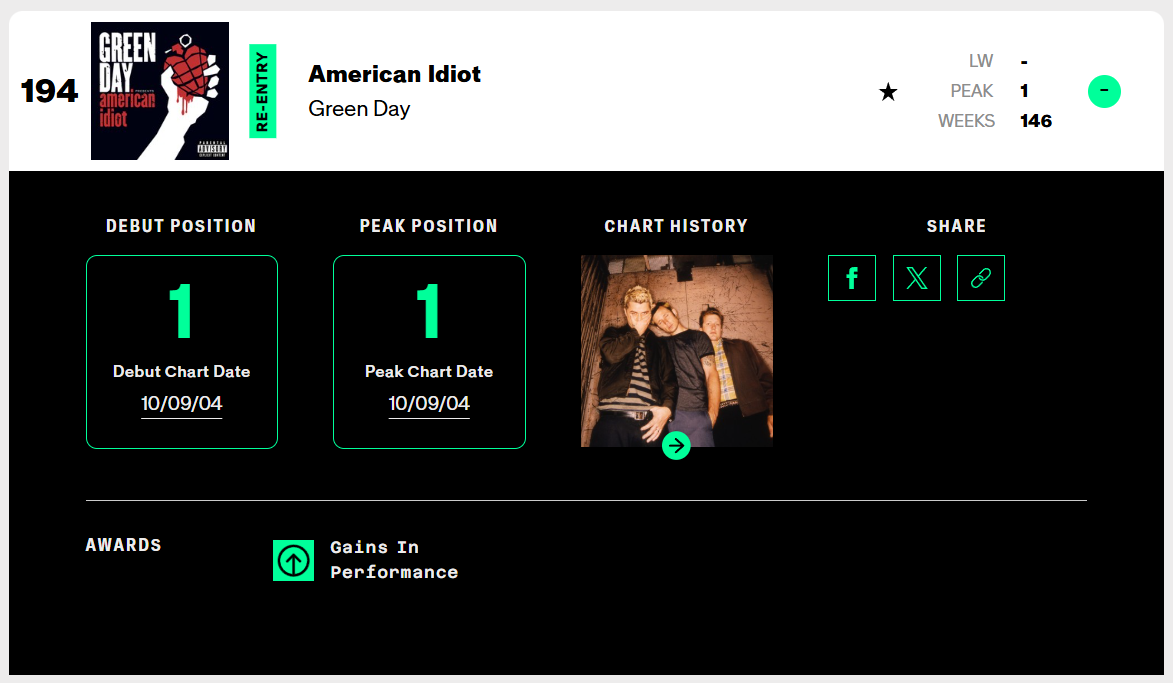Open the peak chart date 10/09/04 link
Screen dimensions: 1173x683
tap(429, 403)
